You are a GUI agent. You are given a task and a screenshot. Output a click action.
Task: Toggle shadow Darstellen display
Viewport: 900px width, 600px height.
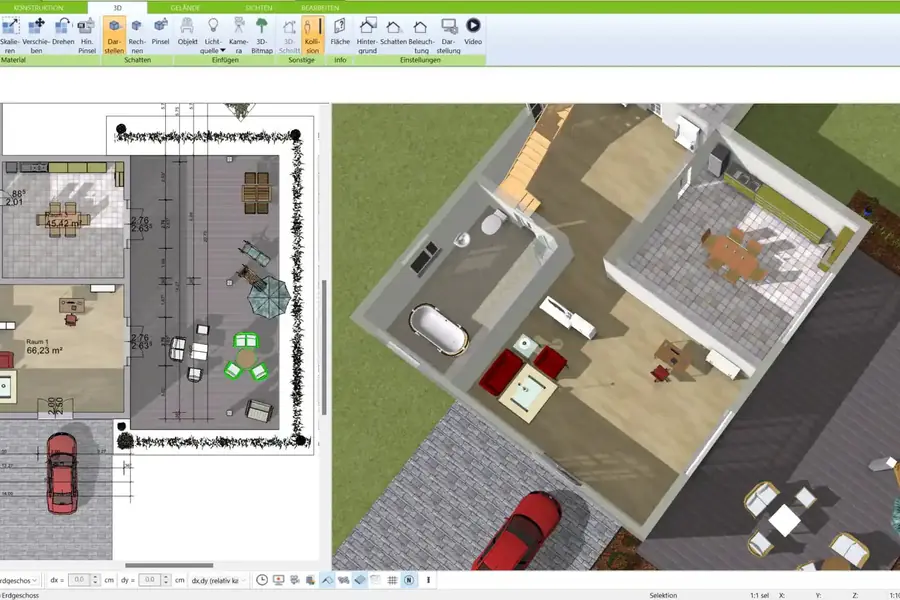pos(114,32)
